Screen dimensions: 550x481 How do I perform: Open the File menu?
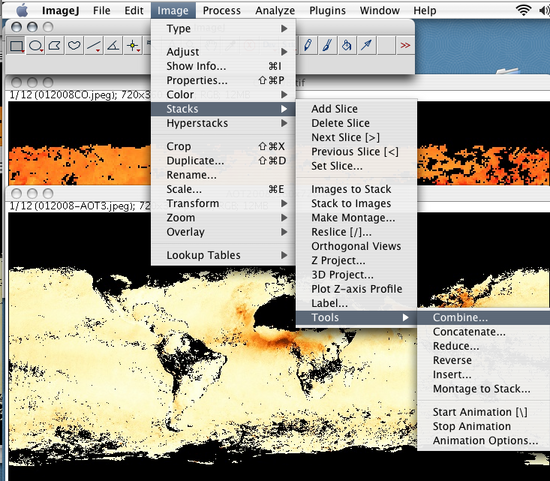pyautogui.click(x=102, y=11)
